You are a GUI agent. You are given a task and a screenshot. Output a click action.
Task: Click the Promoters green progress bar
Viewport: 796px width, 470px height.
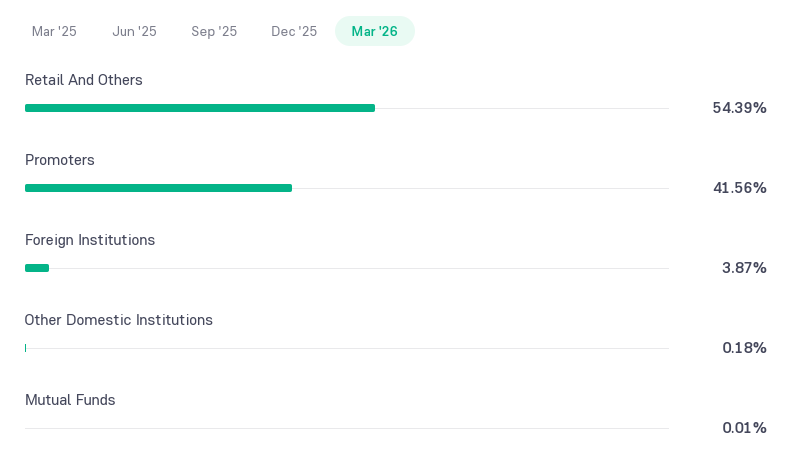[158, 188]
